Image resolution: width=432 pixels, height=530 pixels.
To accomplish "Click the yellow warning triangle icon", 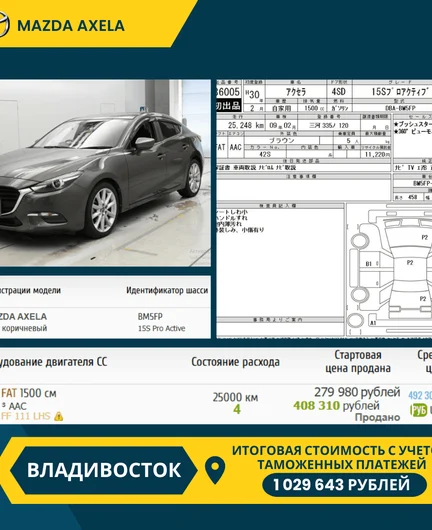I will tap(58, 416).
